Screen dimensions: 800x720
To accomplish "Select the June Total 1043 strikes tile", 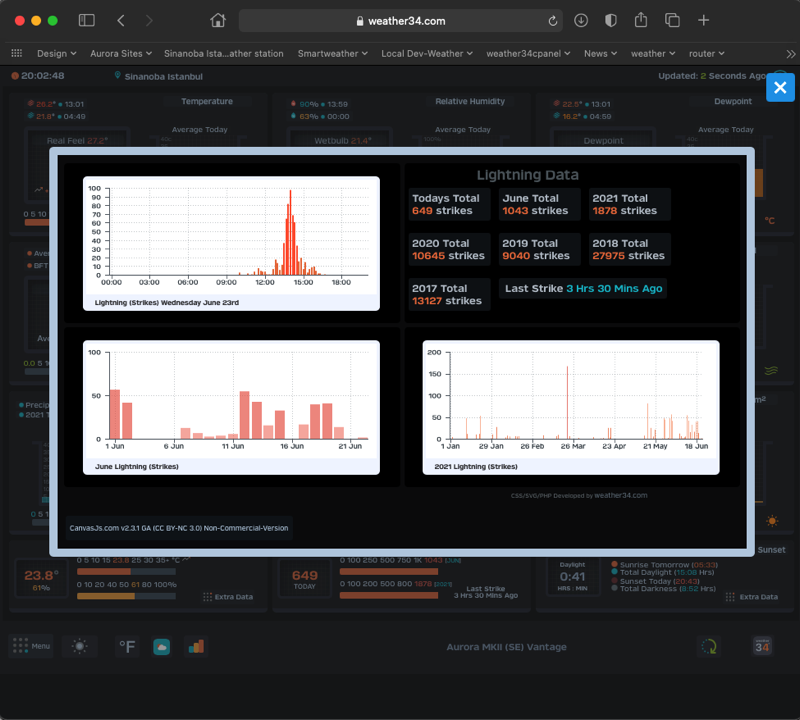I will click(539, 204).
